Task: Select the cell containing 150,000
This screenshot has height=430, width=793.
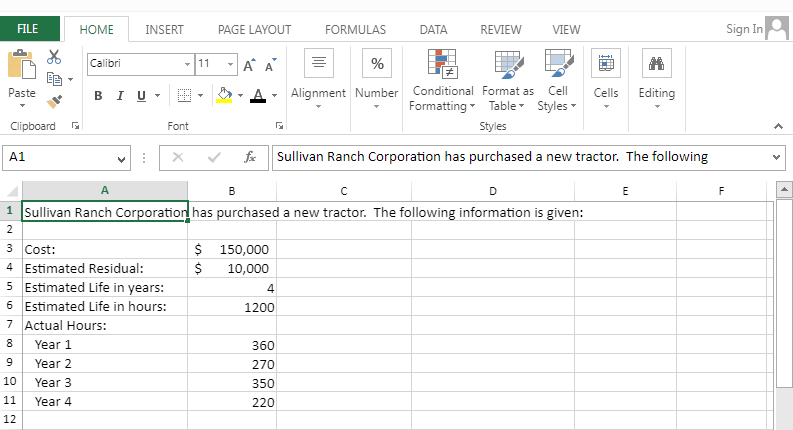Action: point(232,249)
